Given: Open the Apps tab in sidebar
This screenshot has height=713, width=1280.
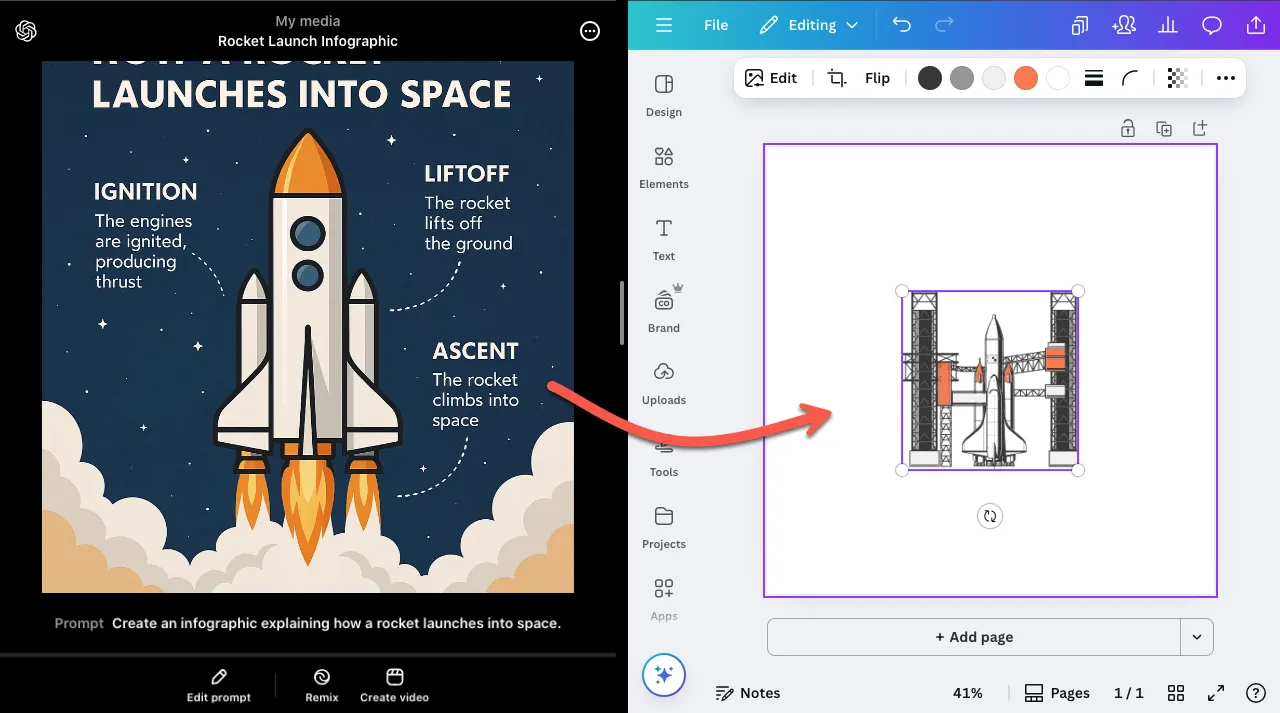Looking at the screenshot, I should coord(664,599).
